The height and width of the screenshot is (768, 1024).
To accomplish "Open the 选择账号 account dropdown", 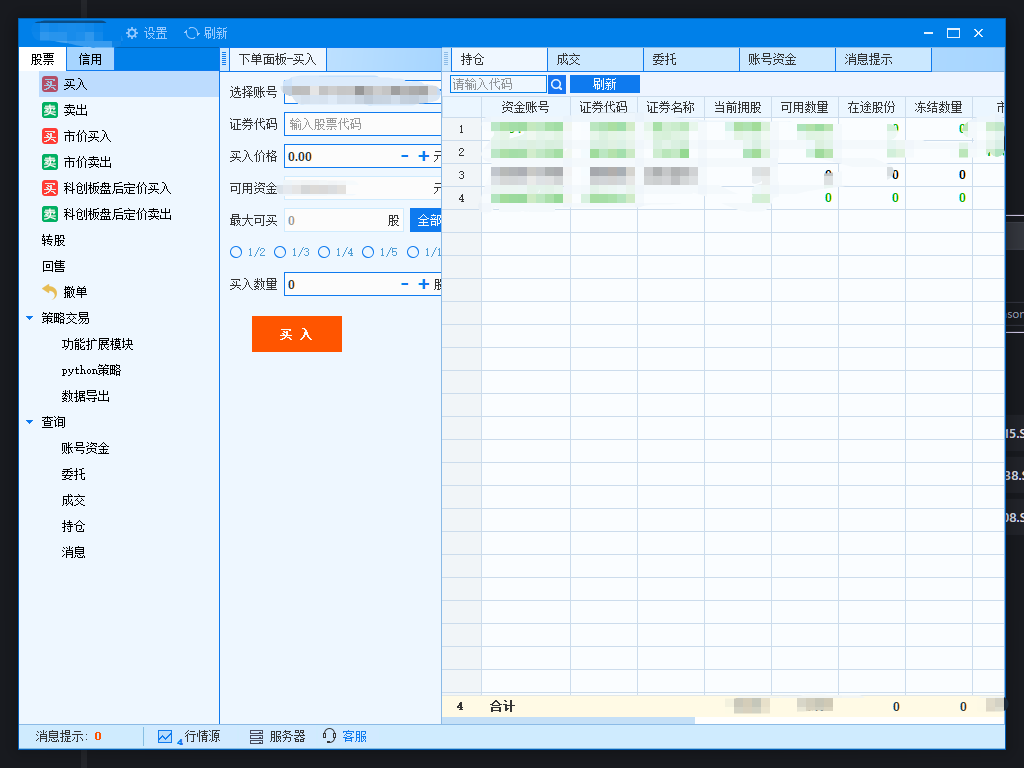I will [x=363, y=92].
